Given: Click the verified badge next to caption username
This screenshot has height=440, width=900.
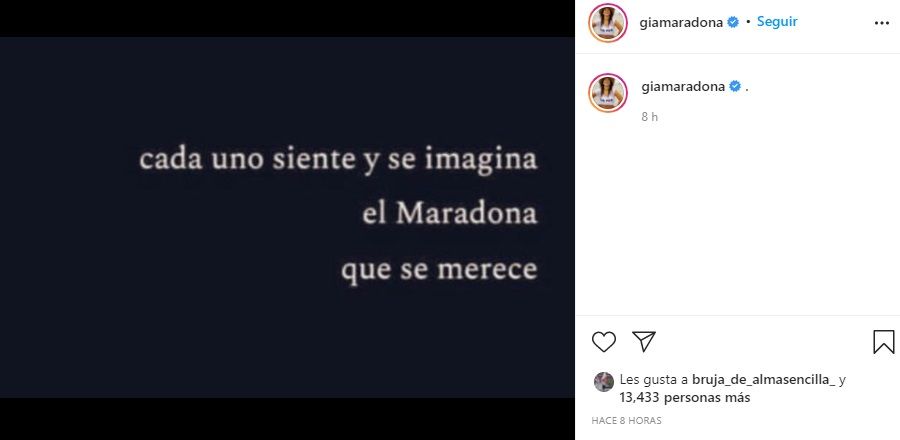Looking at the screenshot, I should click(x=735, y=87).
